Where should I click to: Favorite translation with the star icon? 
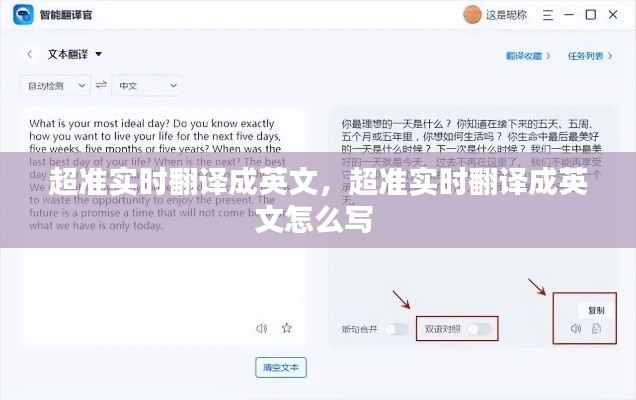pyautogui.click(x=287, y=328)
